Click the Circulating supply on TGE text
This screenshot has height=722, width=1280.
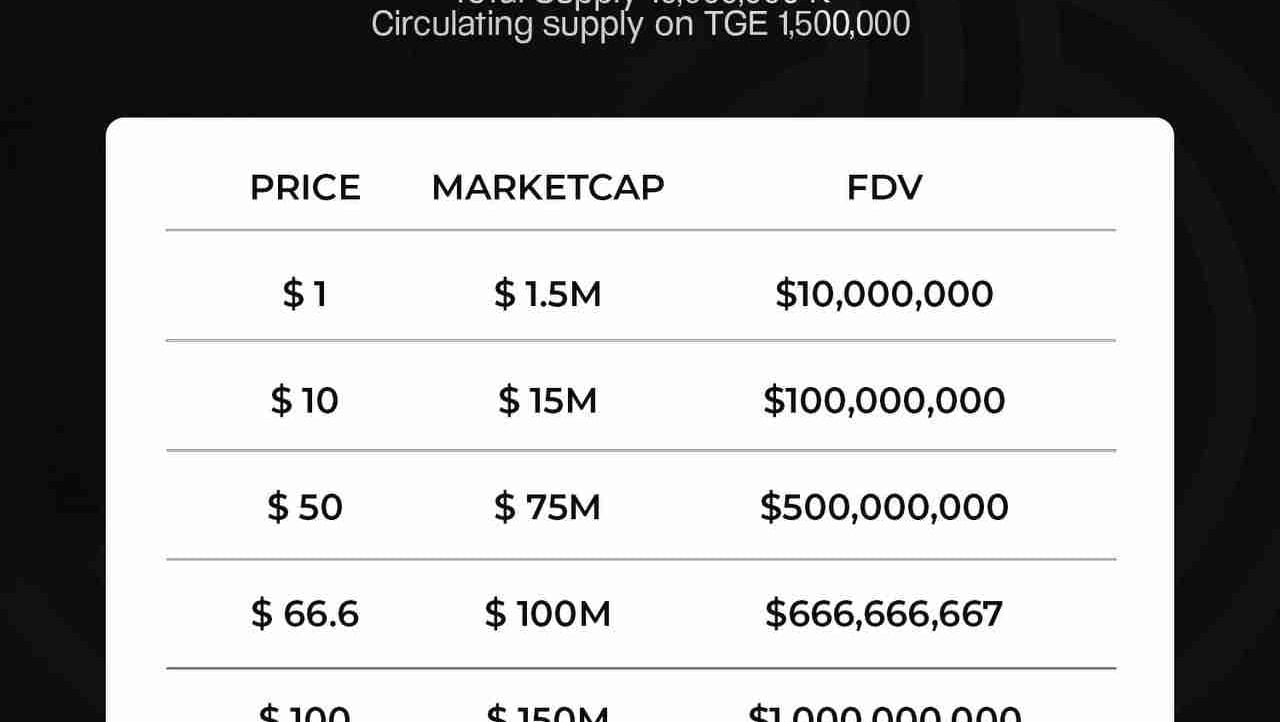point(640,24)
